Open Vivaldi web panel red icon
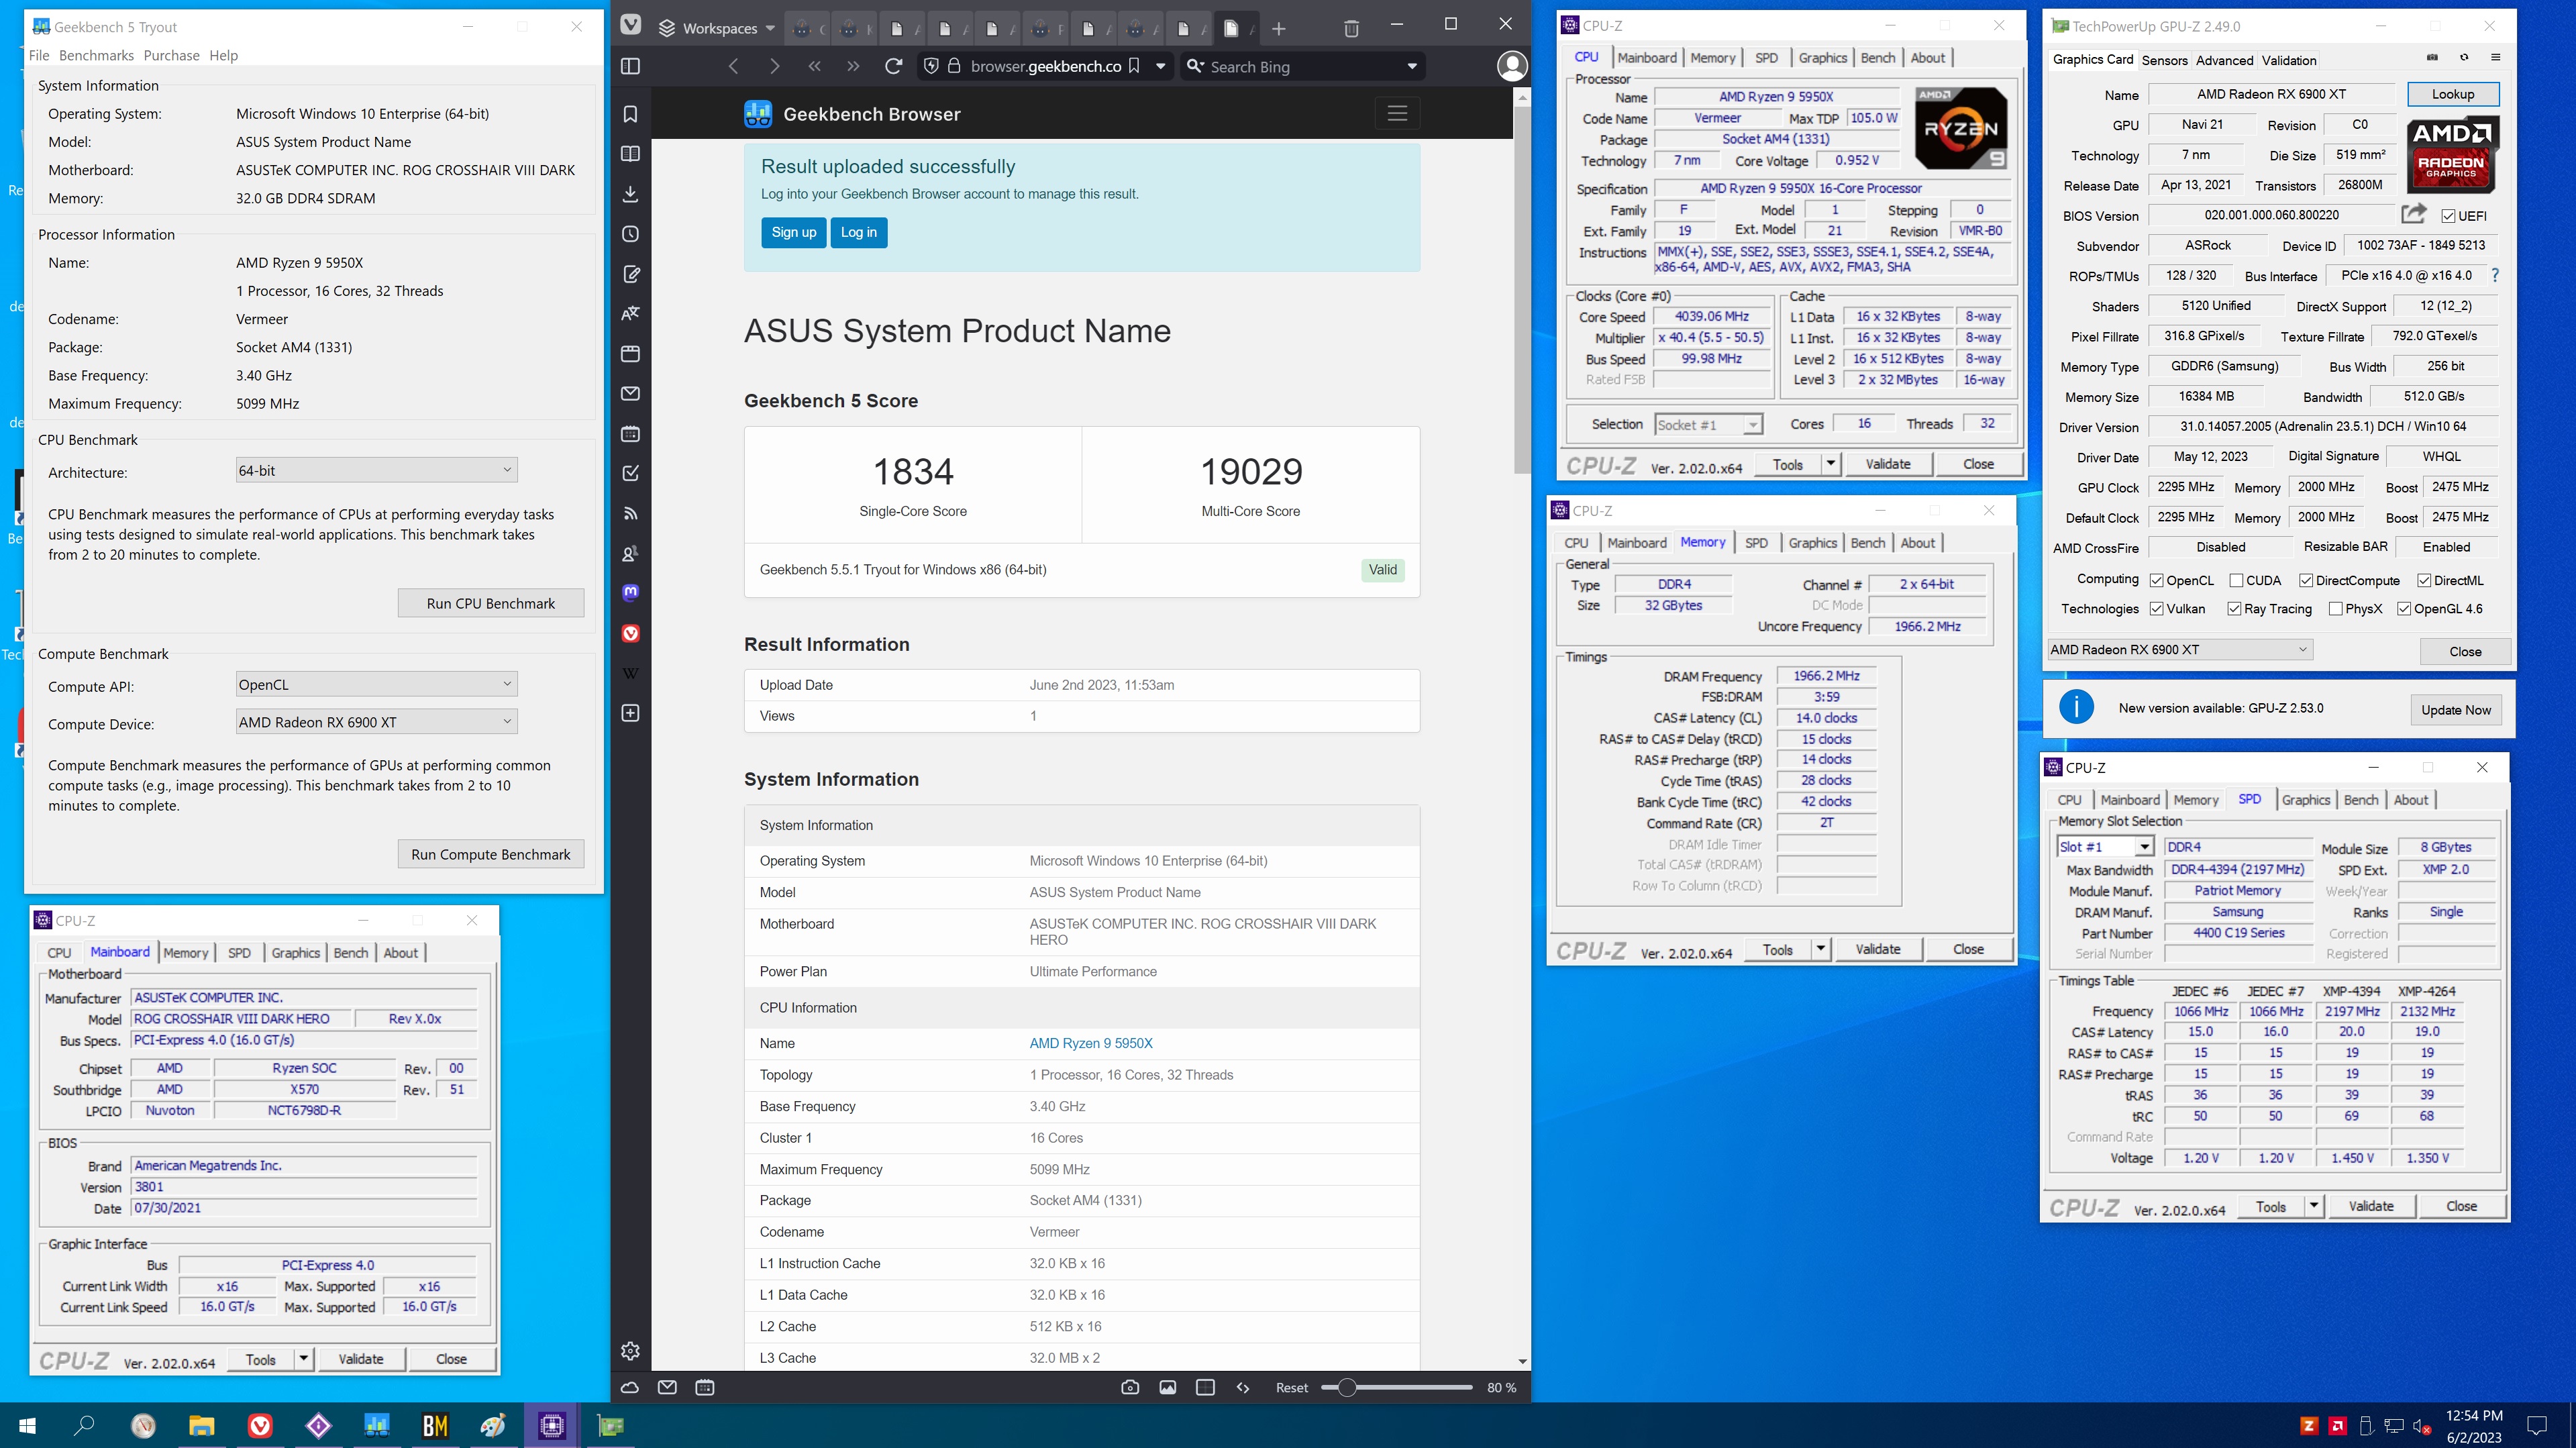Image resolution: width=2576 pixels, height=1448 pixels. tap(630, 633)
